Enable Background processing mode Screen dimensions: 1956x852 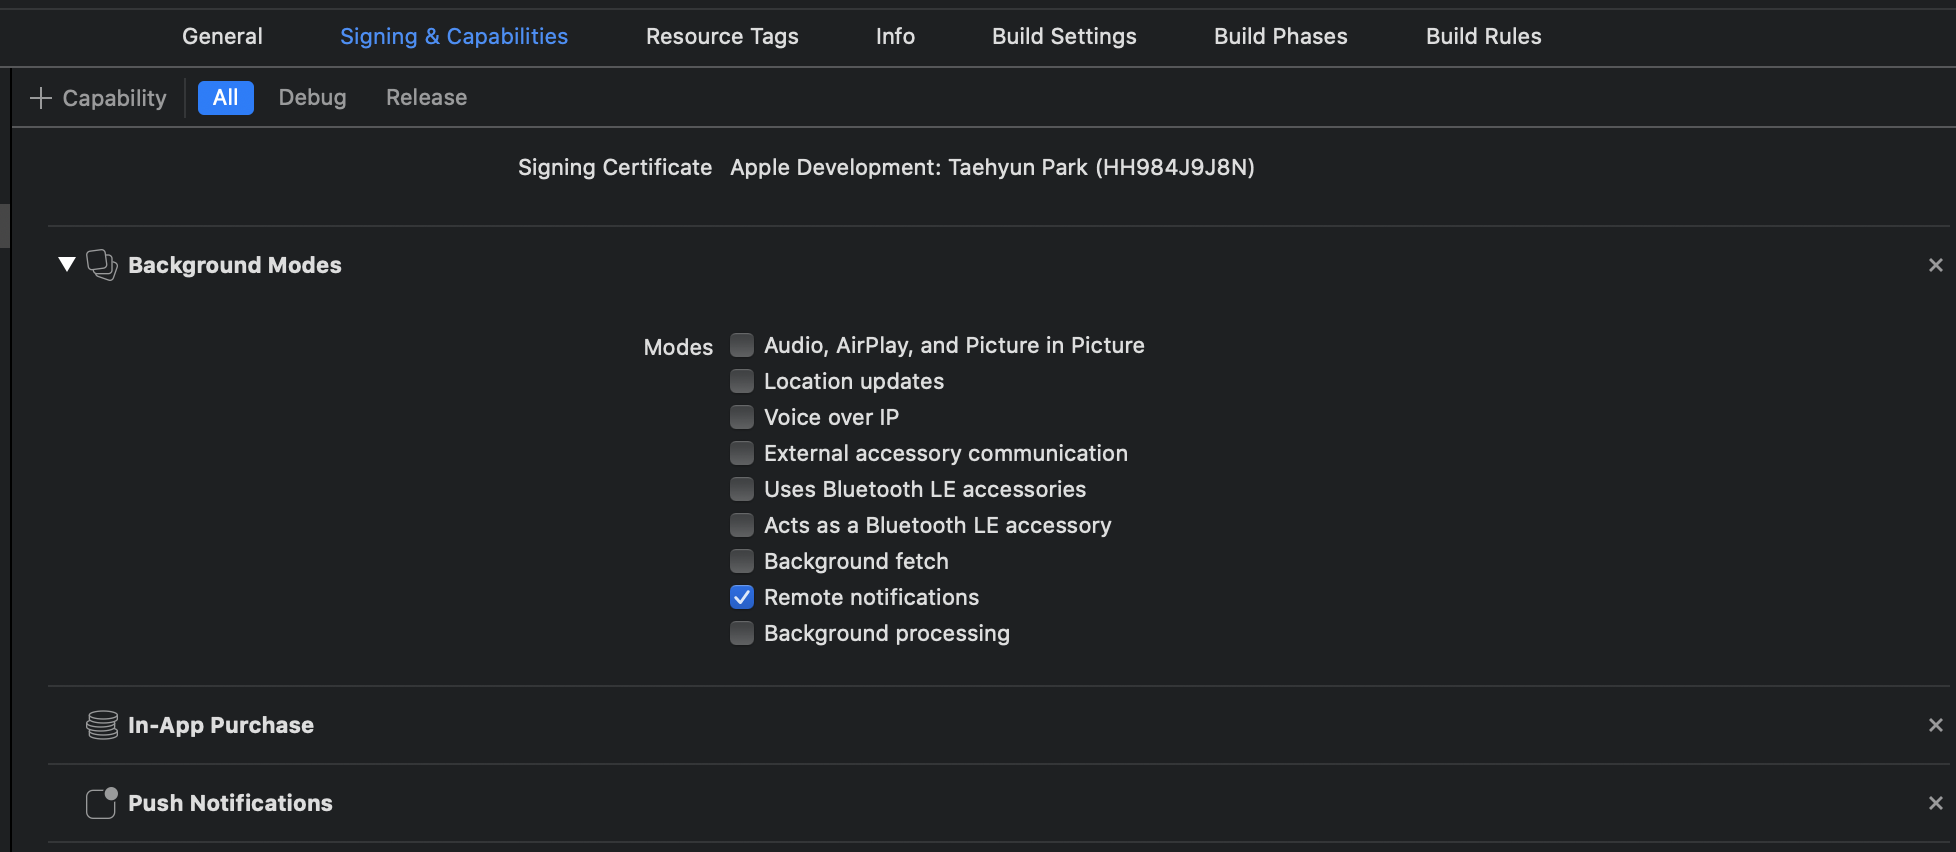(742, 633)
